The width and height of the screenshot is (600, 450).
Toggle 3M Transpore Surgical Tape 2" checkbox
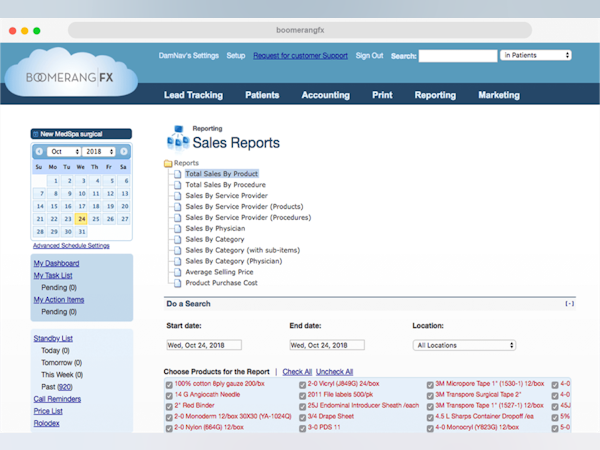[x=430, y=395]
